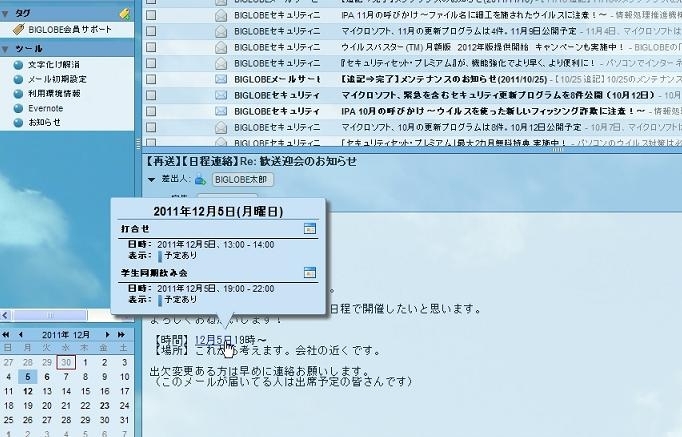The image size is (682, 437).
Task: Check the box for 10月の更新プログラムは8件 mail
Action: [151, 127]
